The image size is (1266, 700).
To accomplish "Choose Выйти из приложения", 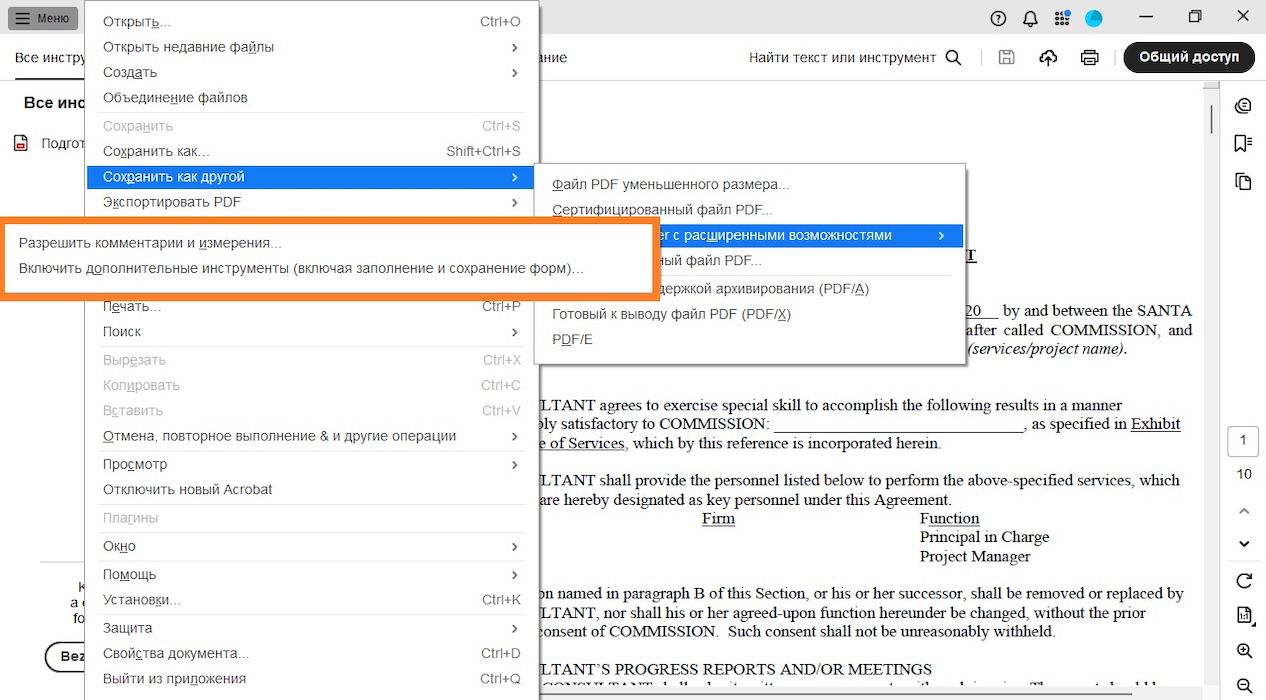I will (312, 679).
